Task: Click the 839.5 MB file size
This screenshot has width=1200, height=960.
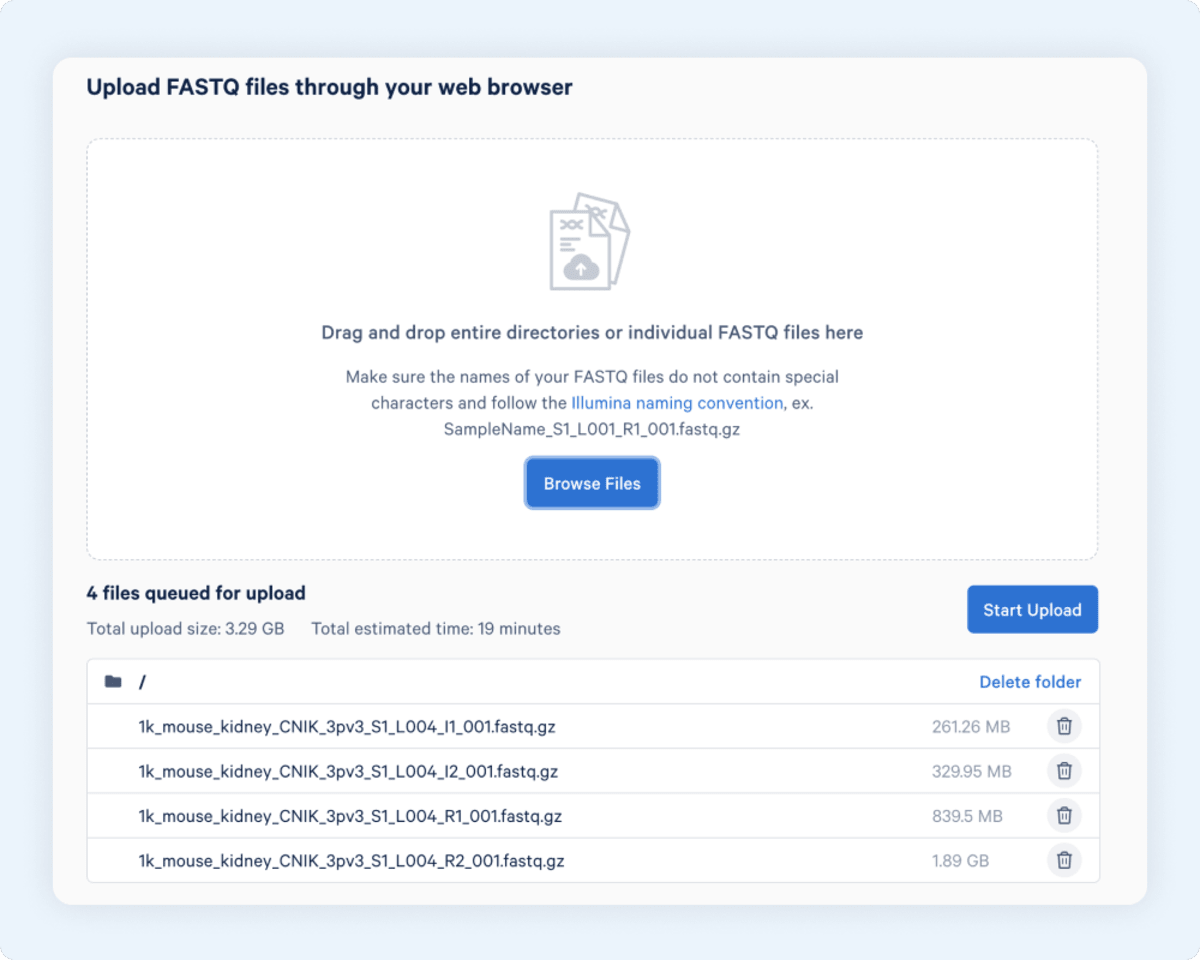Action: [x=966, y=816]
